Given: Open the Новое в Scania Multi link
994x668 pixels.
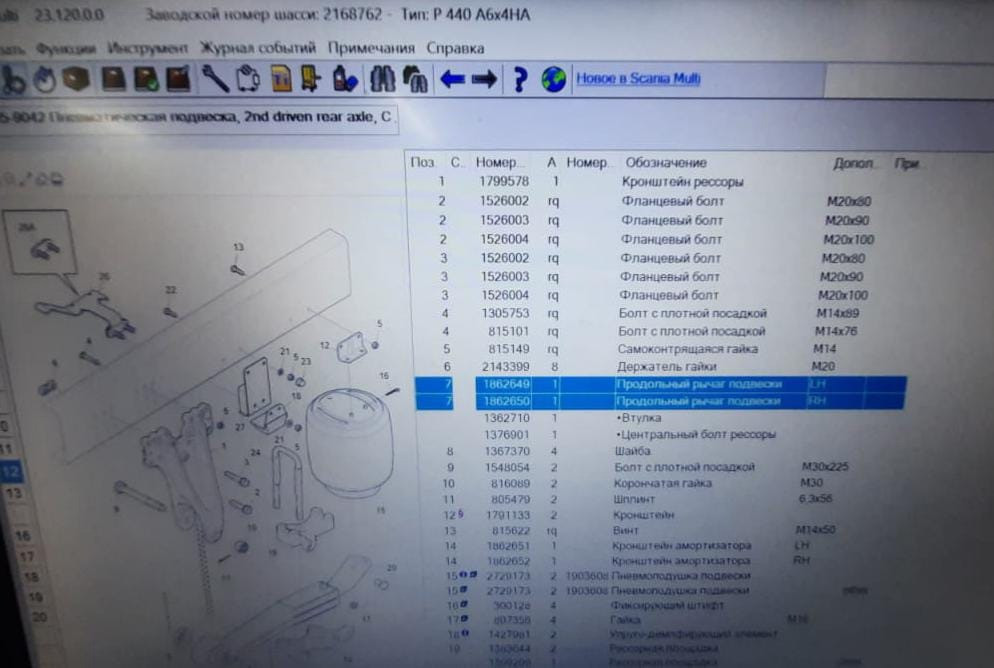Looking at the screenshot, I should tap(638, 79).
